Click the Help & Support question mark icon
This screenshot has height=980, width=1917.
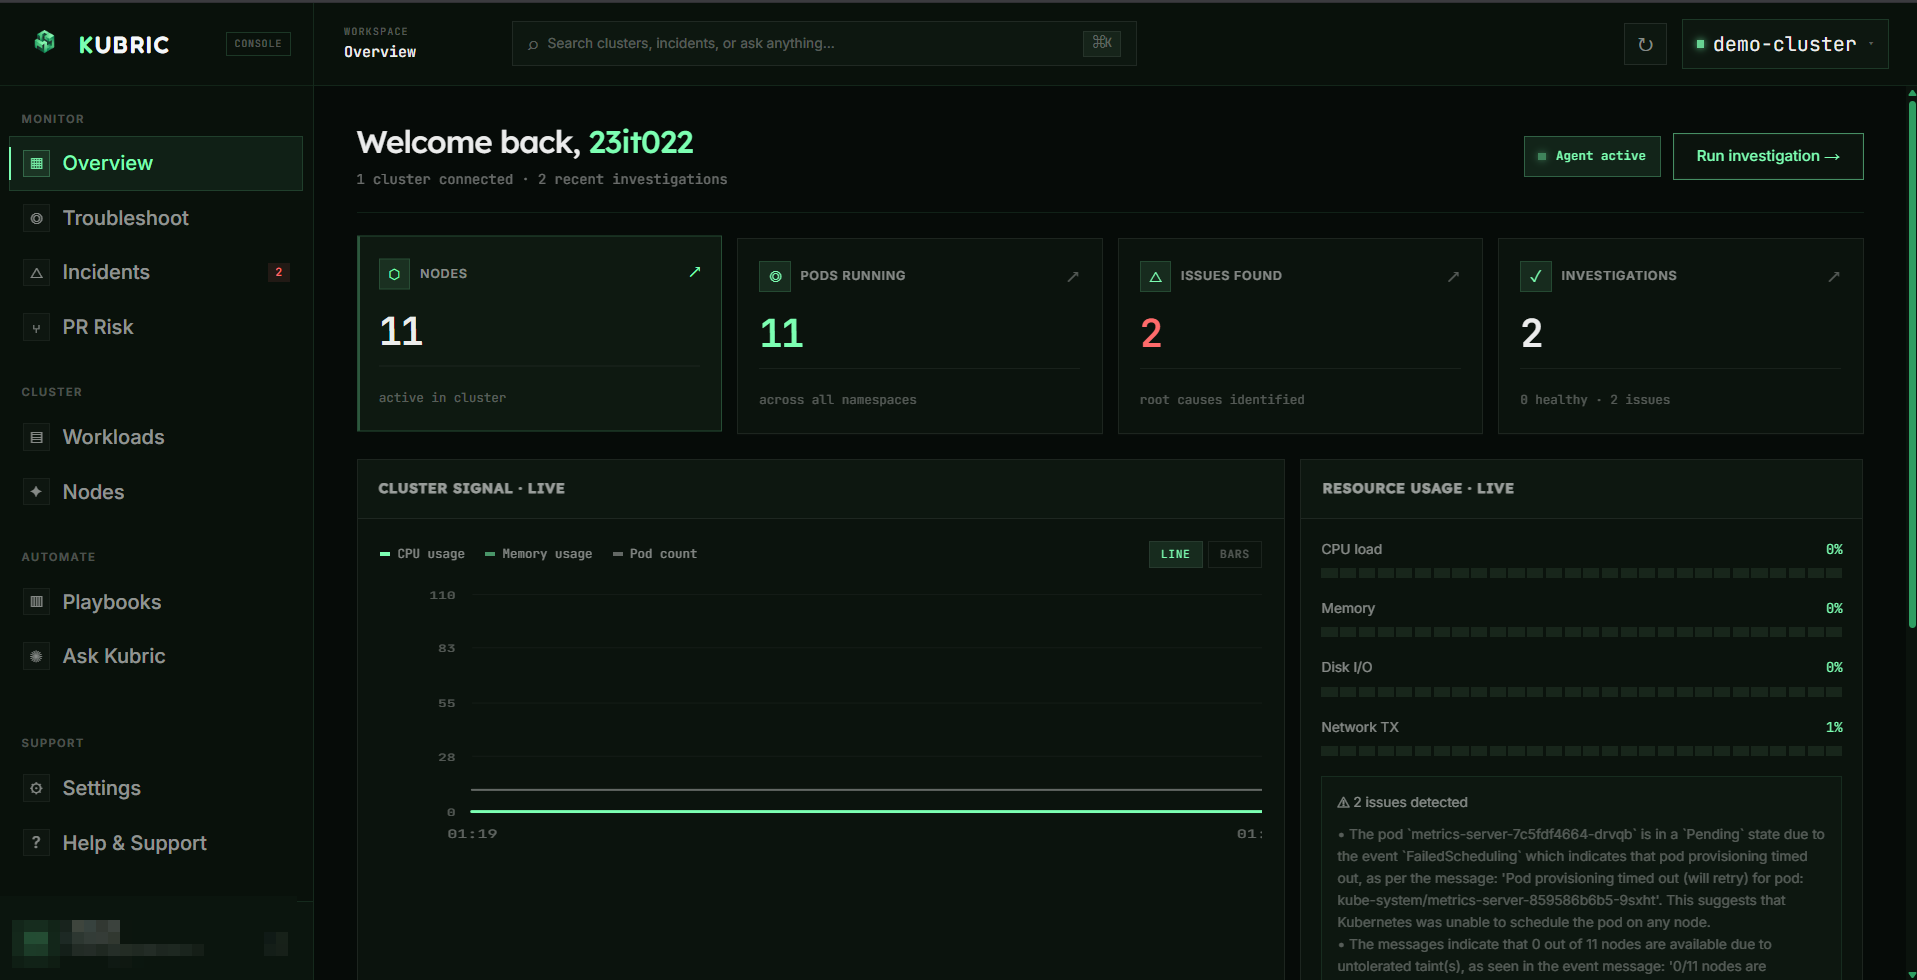(37, 842)
